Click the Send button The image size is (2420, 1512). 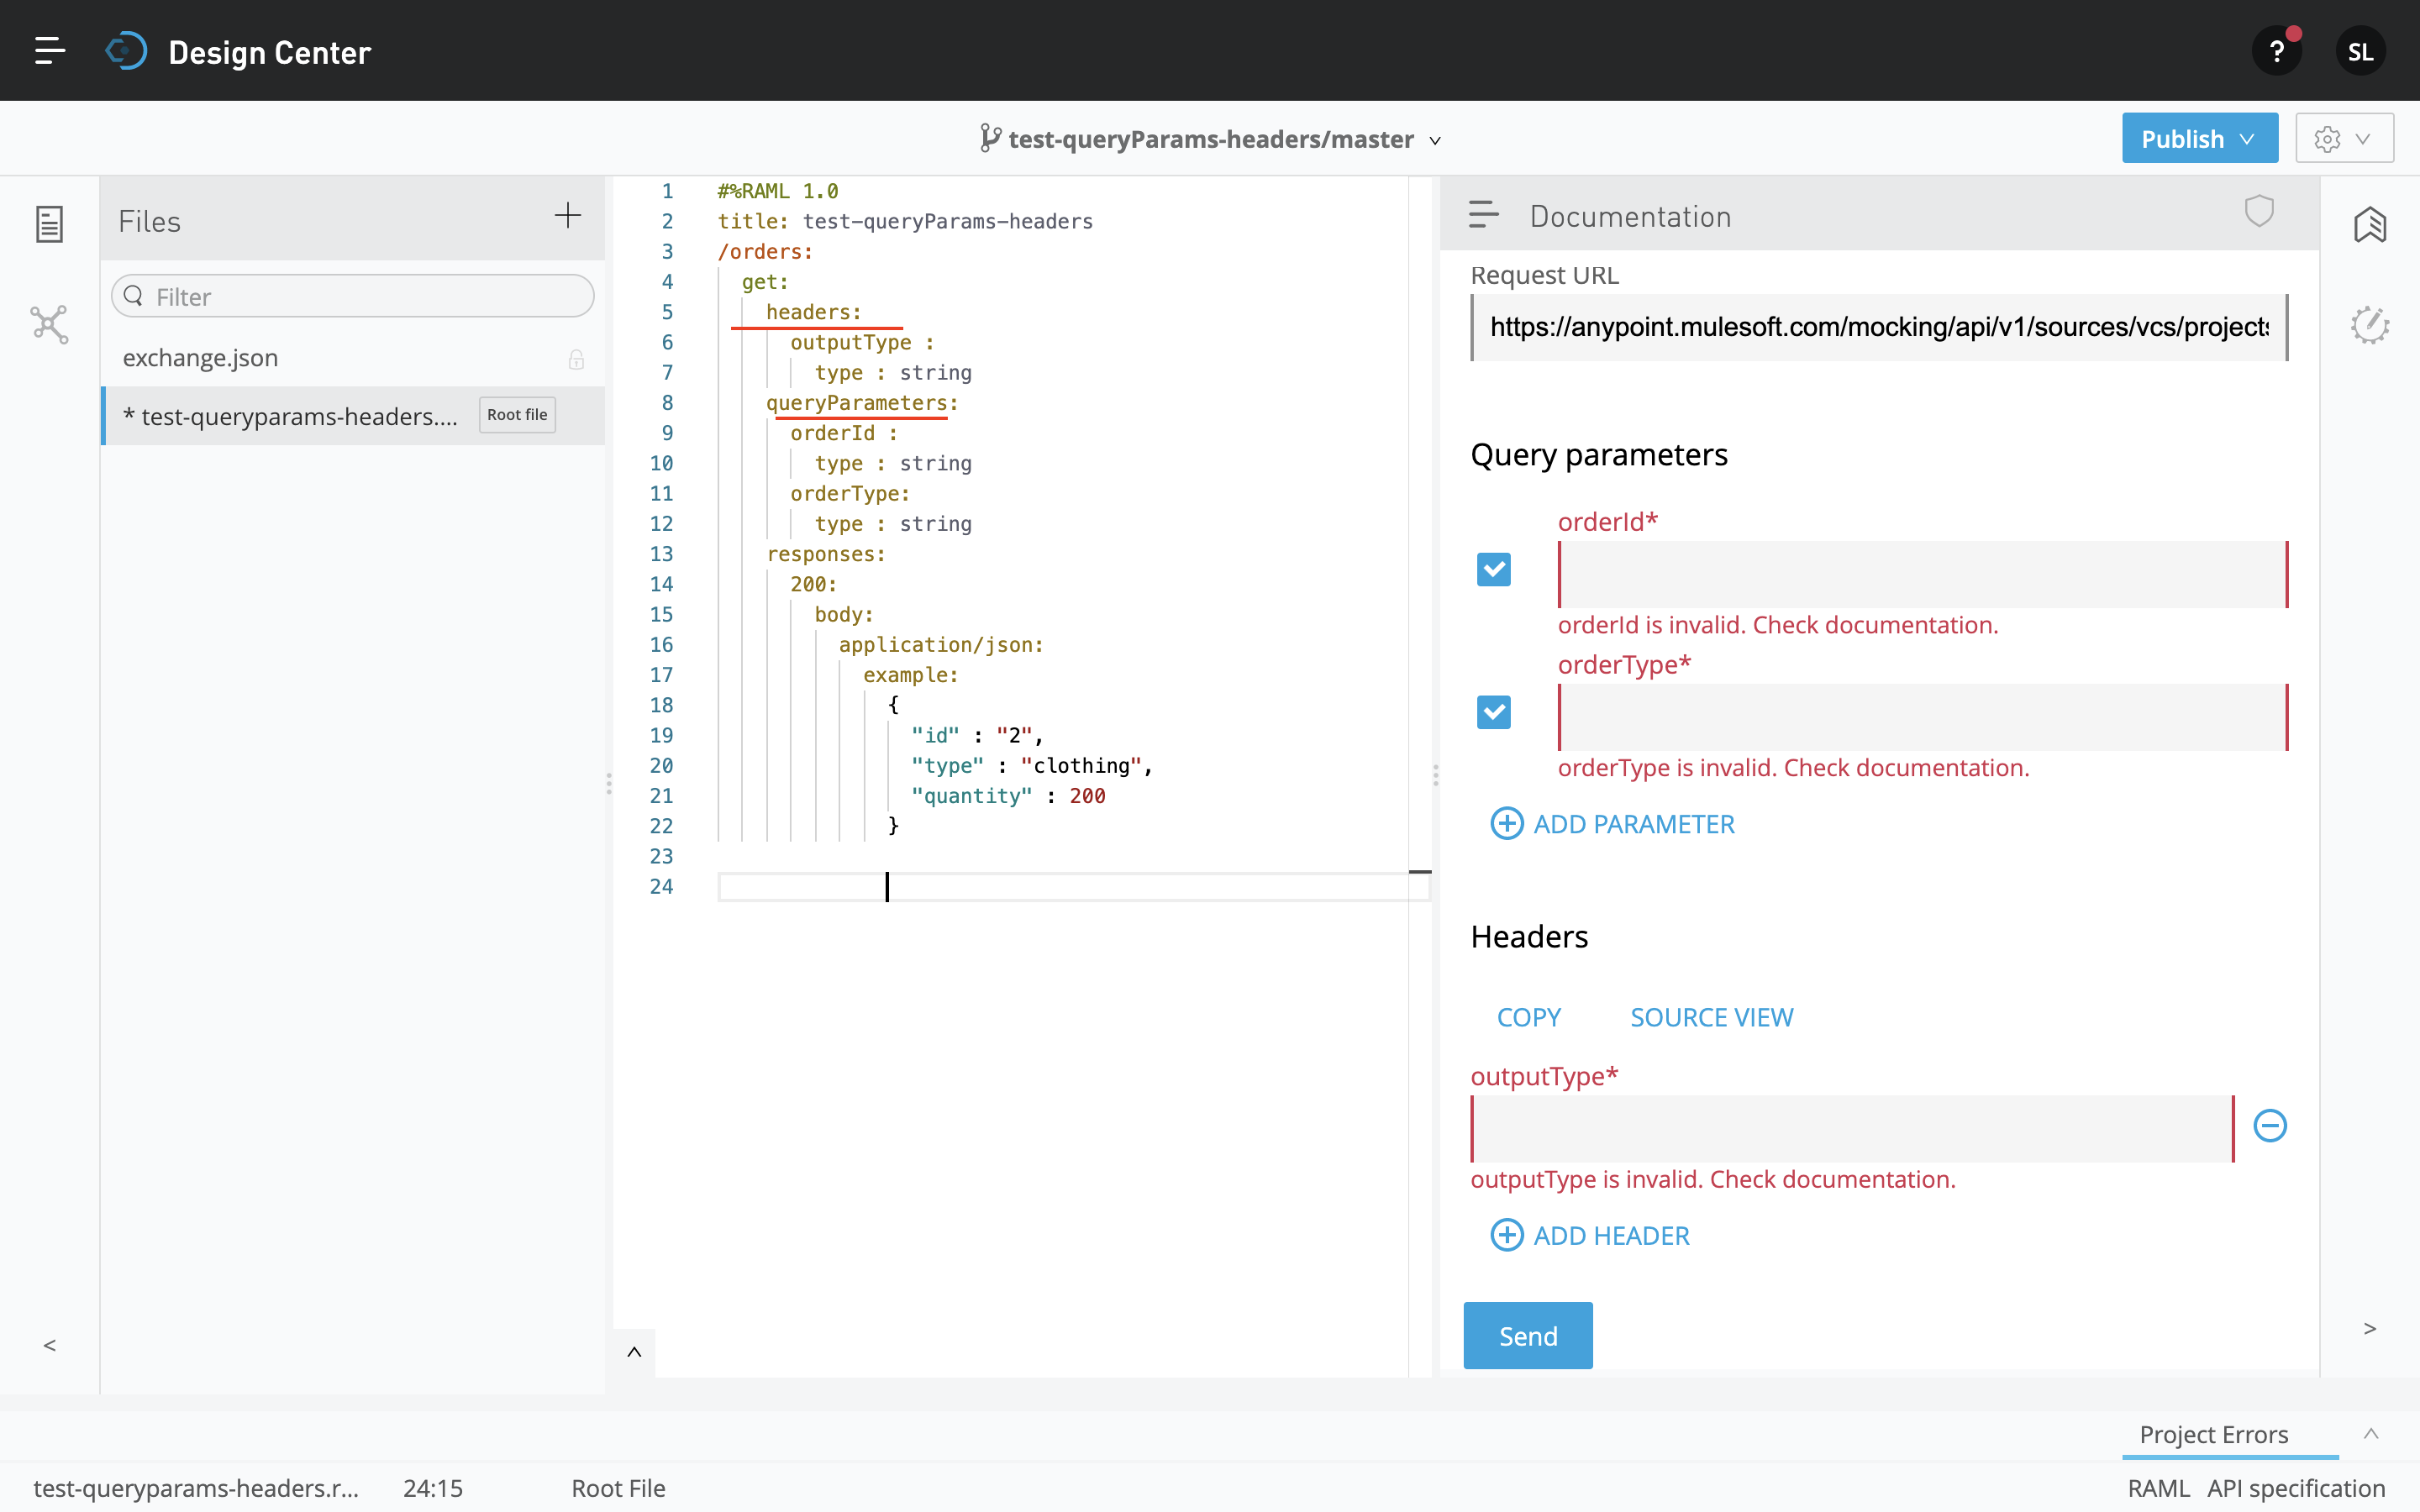point(1527,1335)
